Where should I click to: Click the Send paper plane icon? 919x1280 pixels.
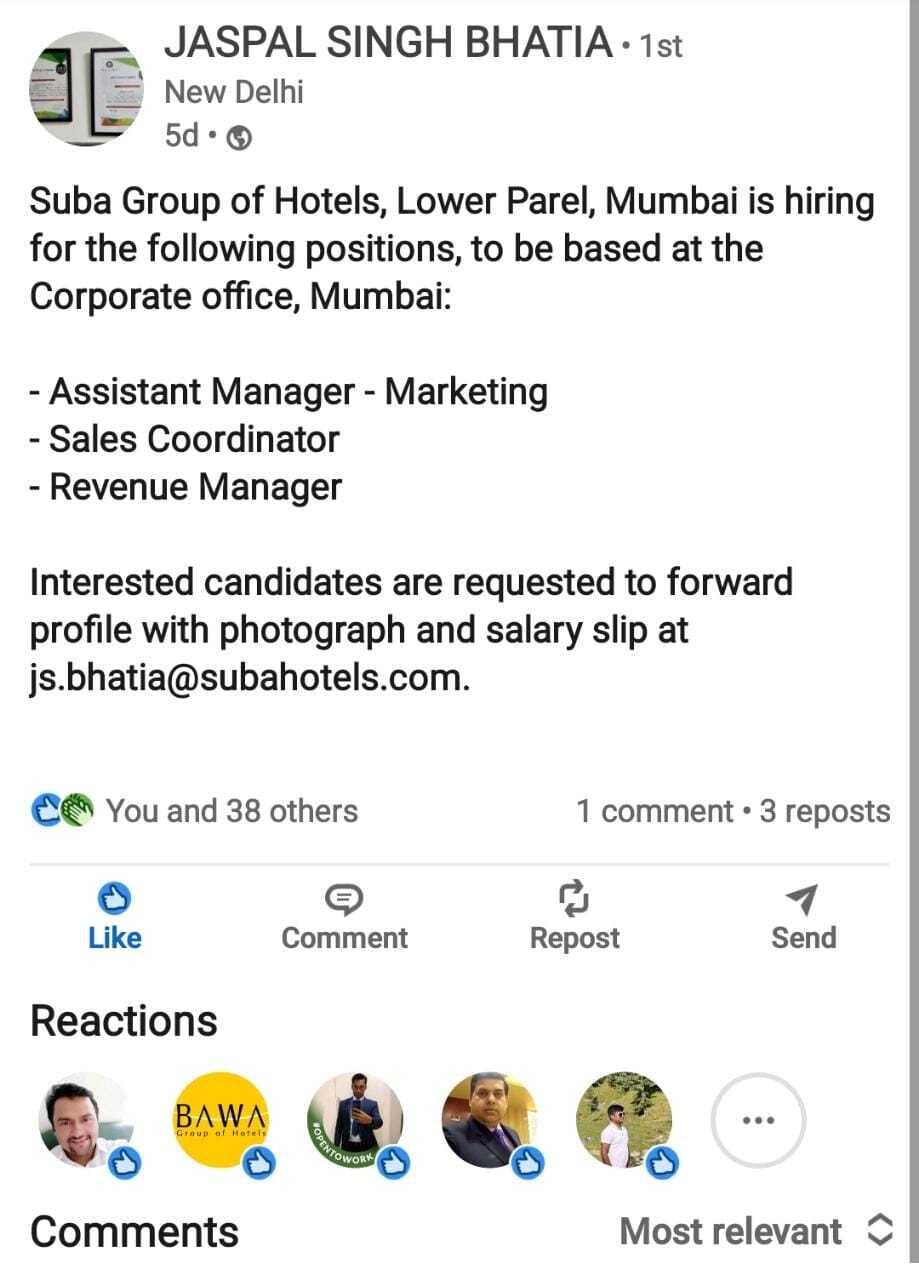point(803,900)
